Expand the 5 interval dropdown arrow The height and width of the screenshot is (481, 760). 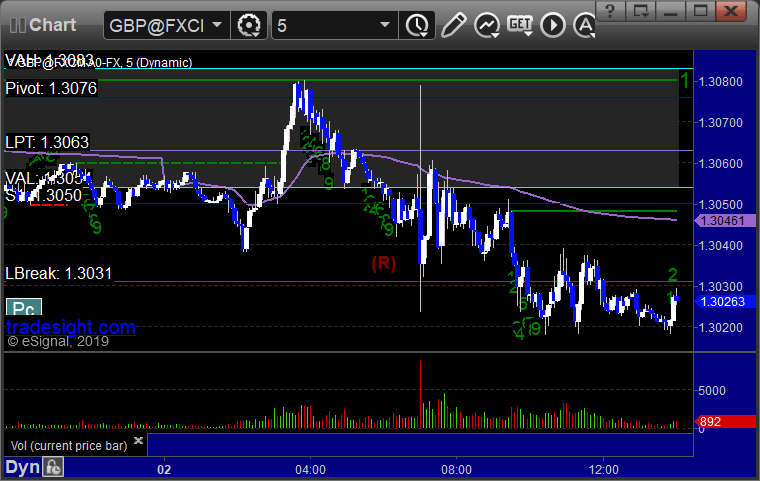click(x=385, y=25)
